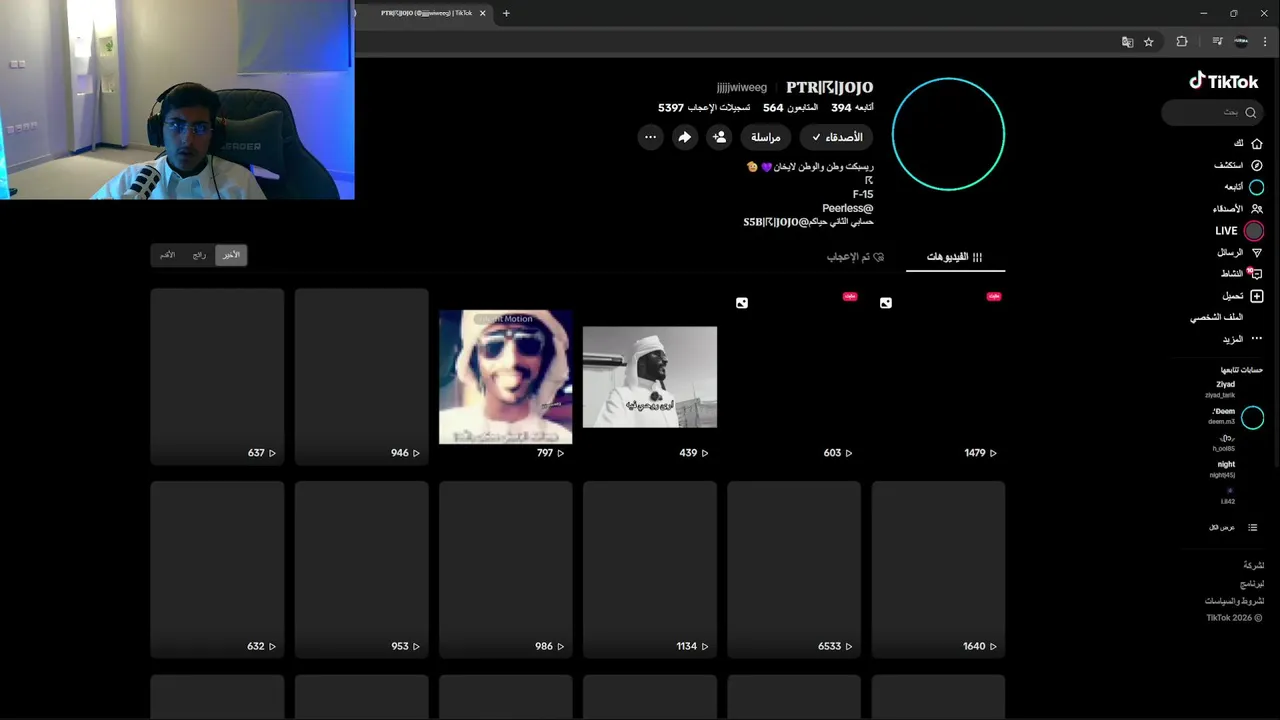Open the Explore compass icon

[x=1257, y=165]
